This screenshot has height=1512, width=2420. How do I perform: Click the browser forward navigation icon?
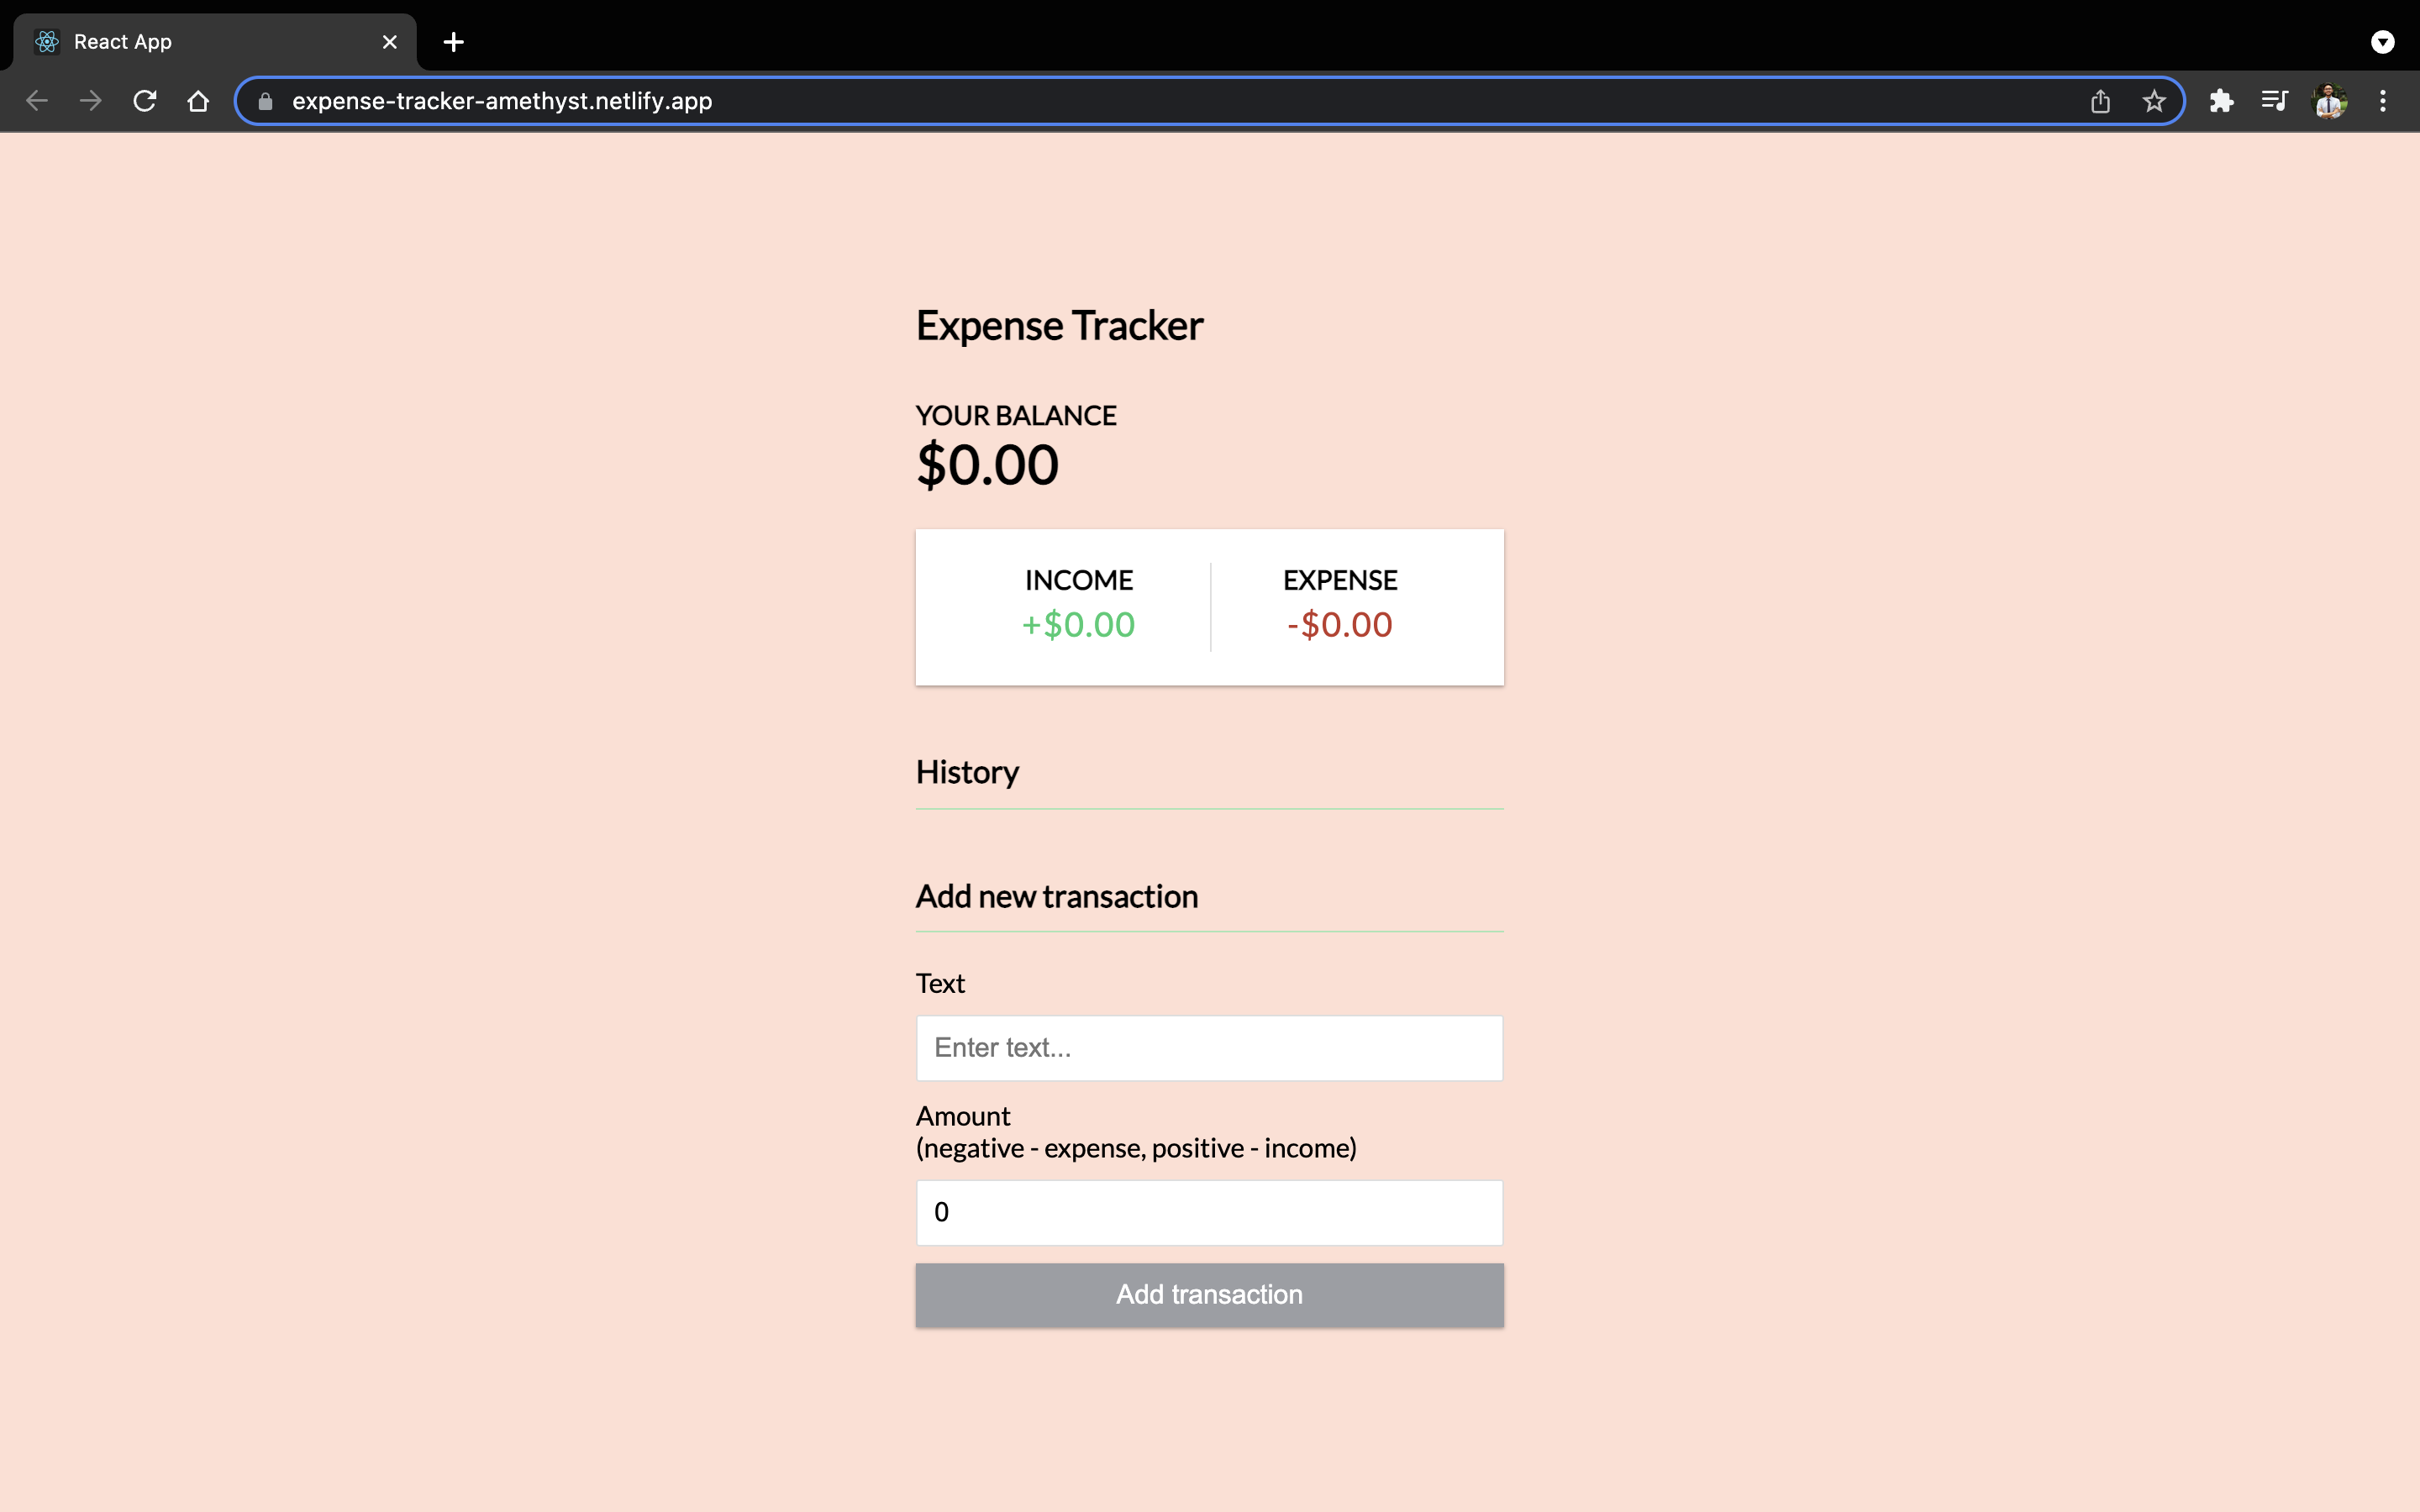pos(89,99)
